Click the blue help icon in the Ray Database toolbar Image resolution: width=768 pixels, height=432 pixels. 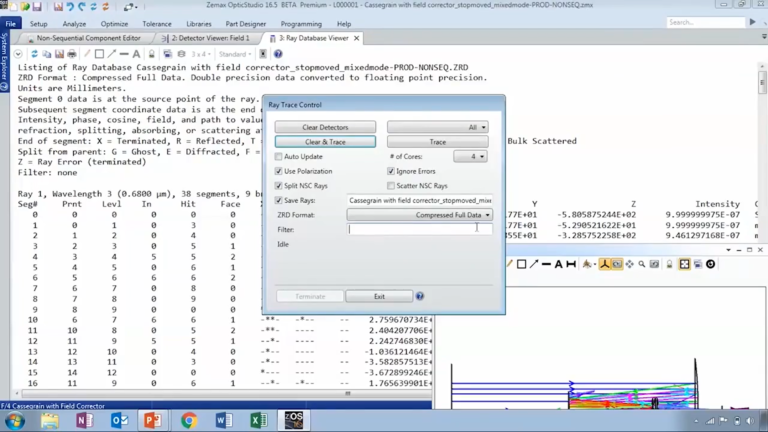coord(278,54)
